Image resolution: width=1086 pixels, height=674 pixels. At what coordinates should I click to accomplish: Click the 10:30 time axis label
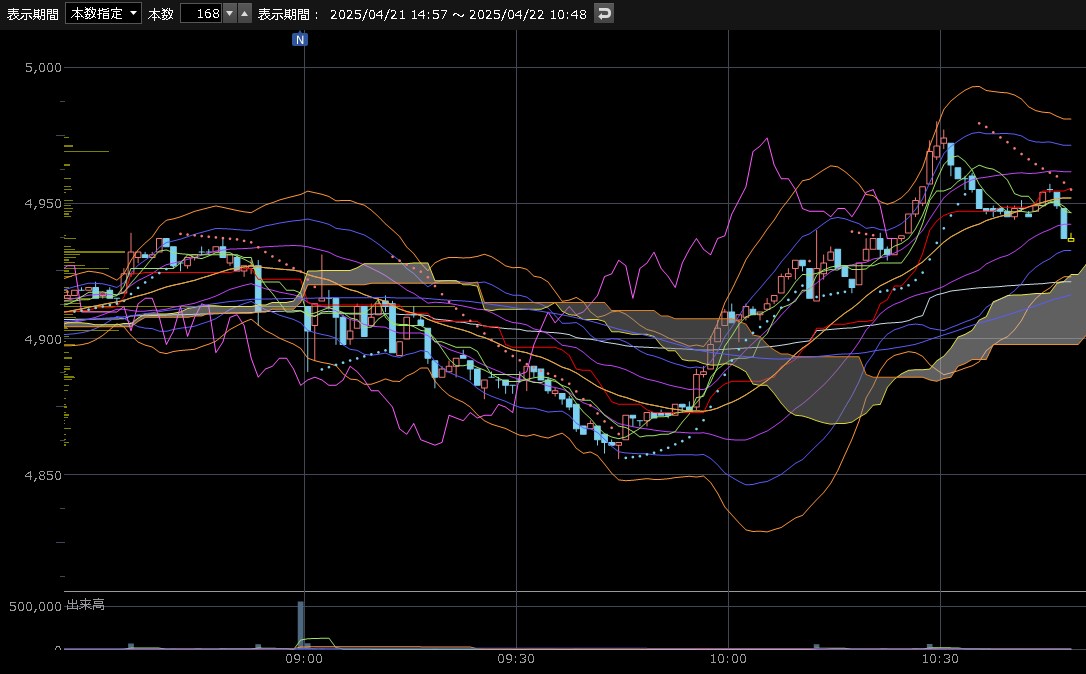tap(940, 659)
